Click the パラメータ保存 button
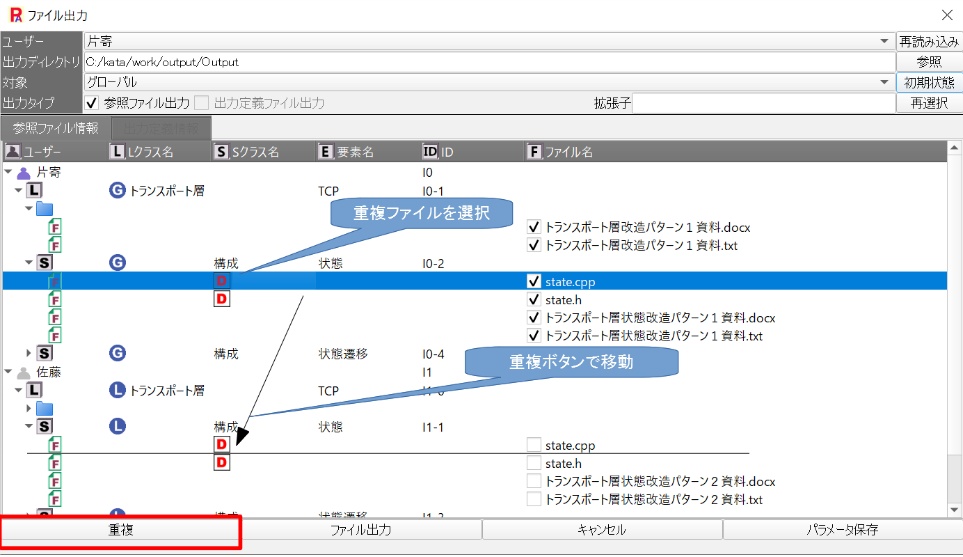The image size is (963, 557). pos(843,530)
